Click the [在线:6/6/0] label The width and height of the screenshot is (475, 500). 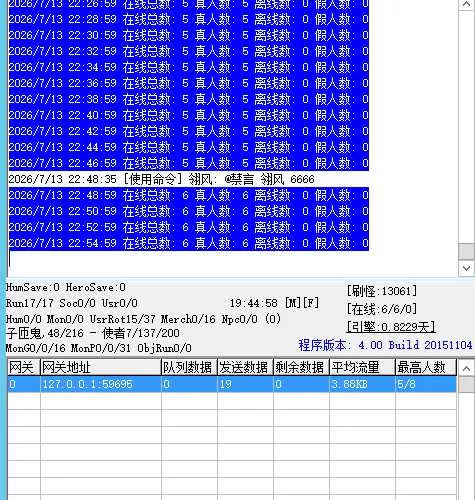(x=382, y=309)
